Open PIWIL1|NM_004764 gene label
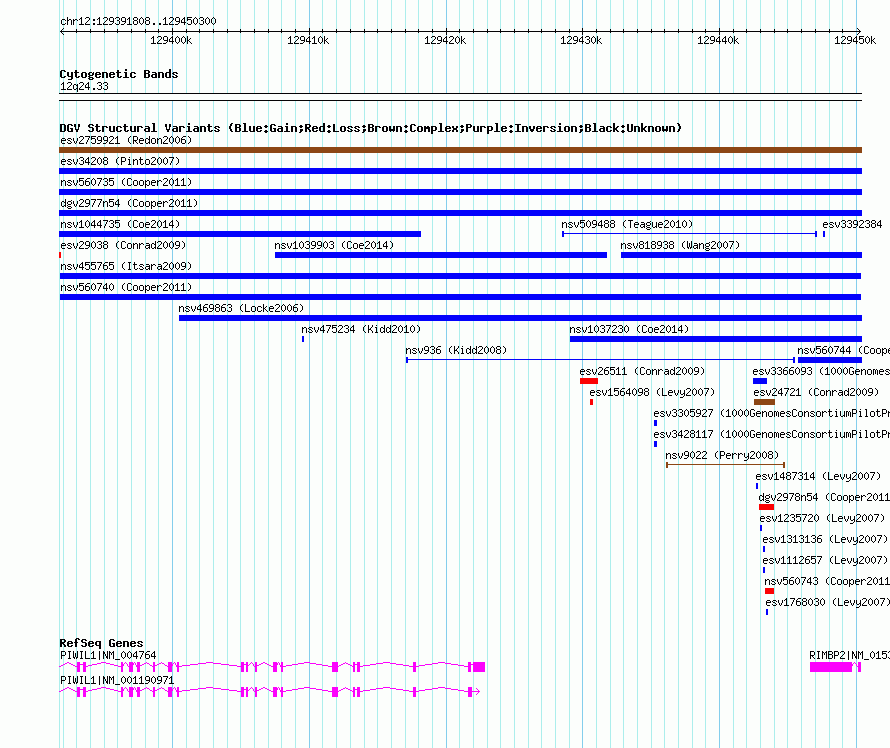The width and height of the screenshot is (890, 748). (108, 655)
